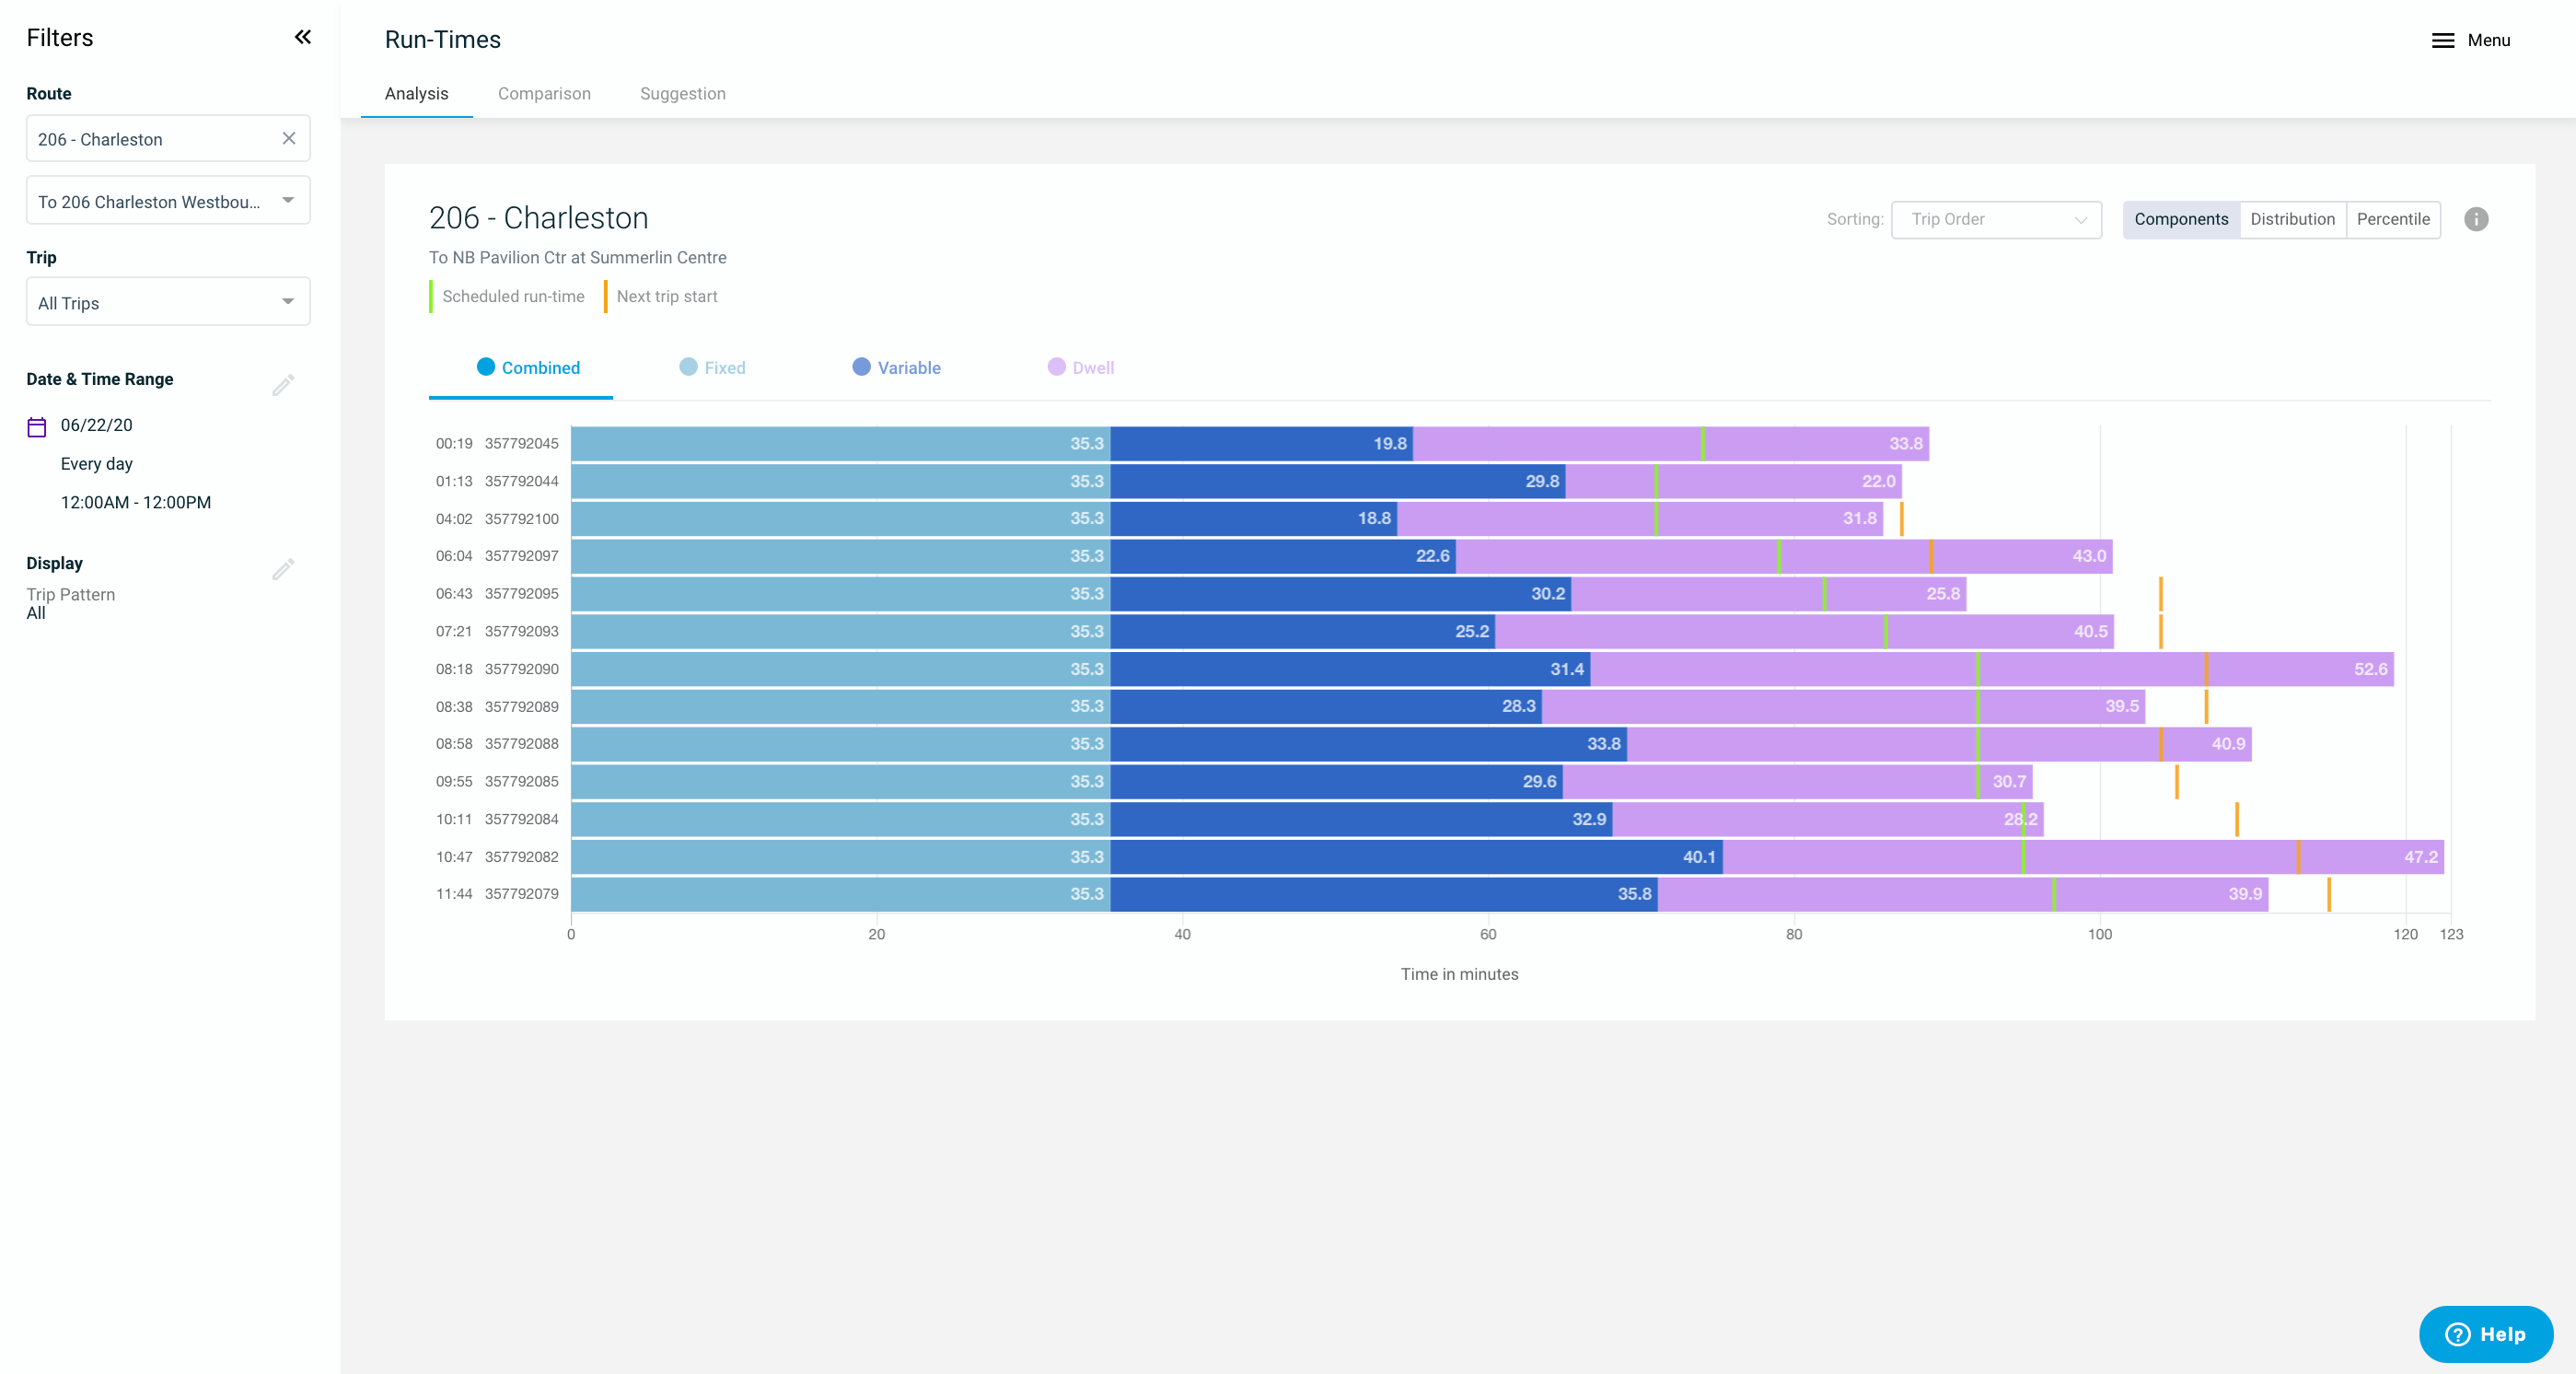This screenshot has width=2576, height=1374.
Task: Go to the Suggestion tab
Action: (x=682, y=93)
